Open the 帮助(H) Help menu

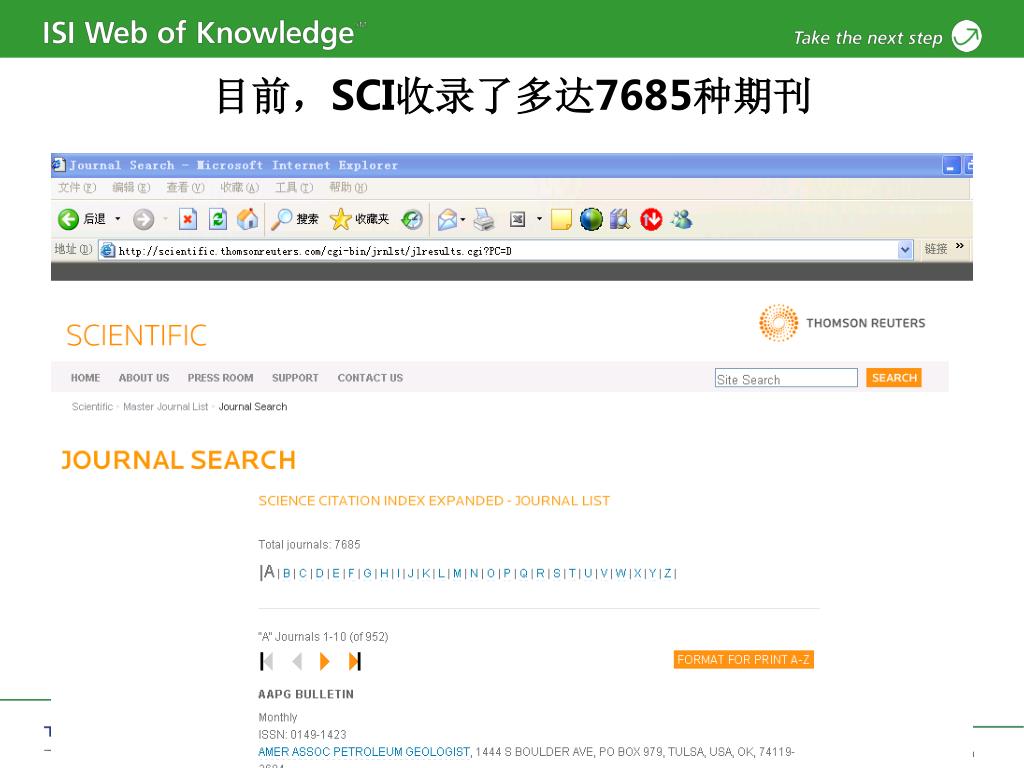[x=348, y=187]
